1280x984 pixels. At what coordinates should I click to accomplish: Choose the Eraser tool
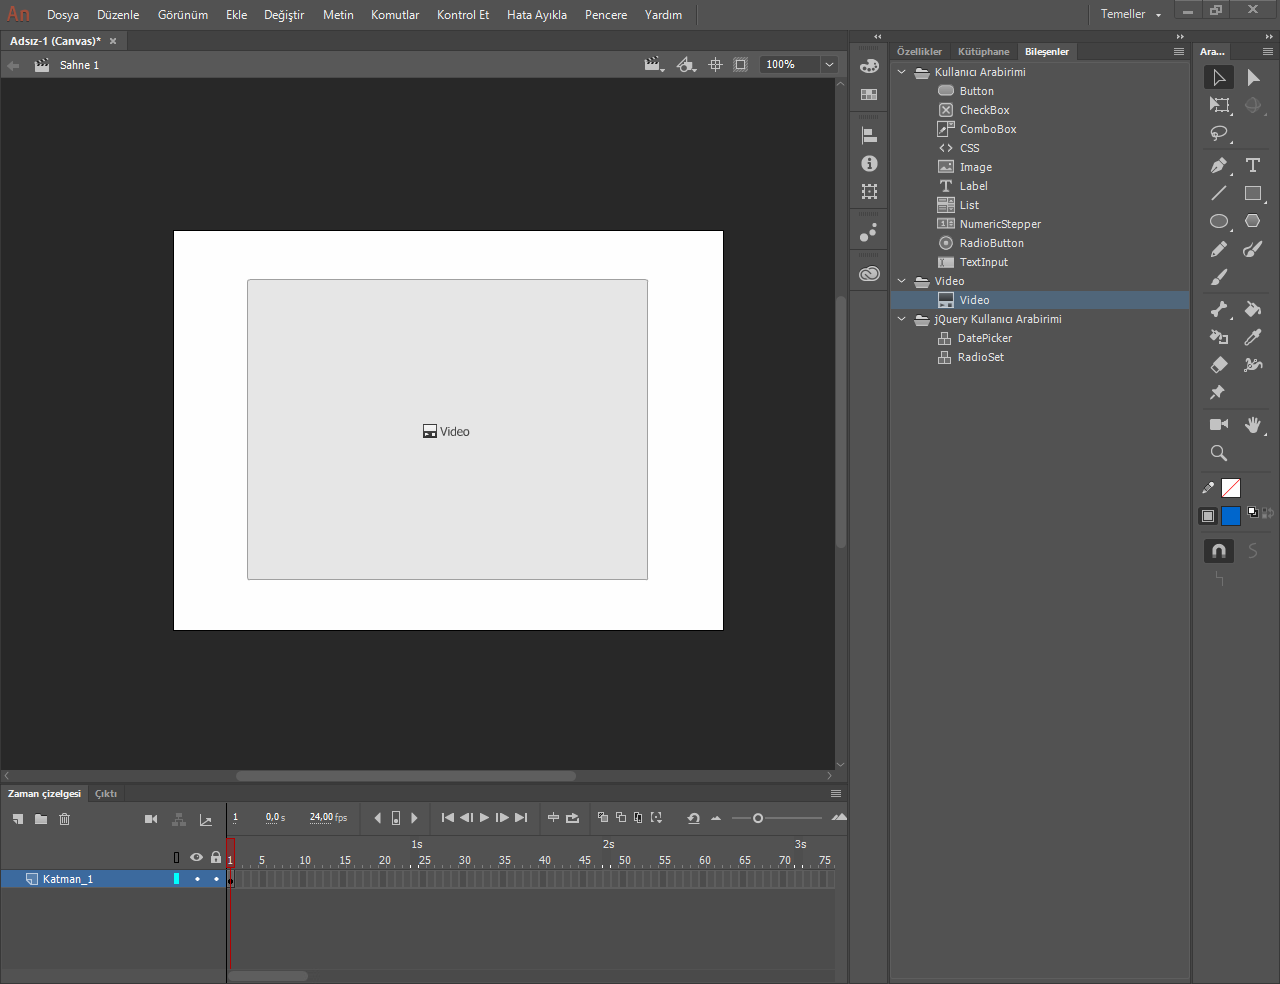(x=1218, y=365)
